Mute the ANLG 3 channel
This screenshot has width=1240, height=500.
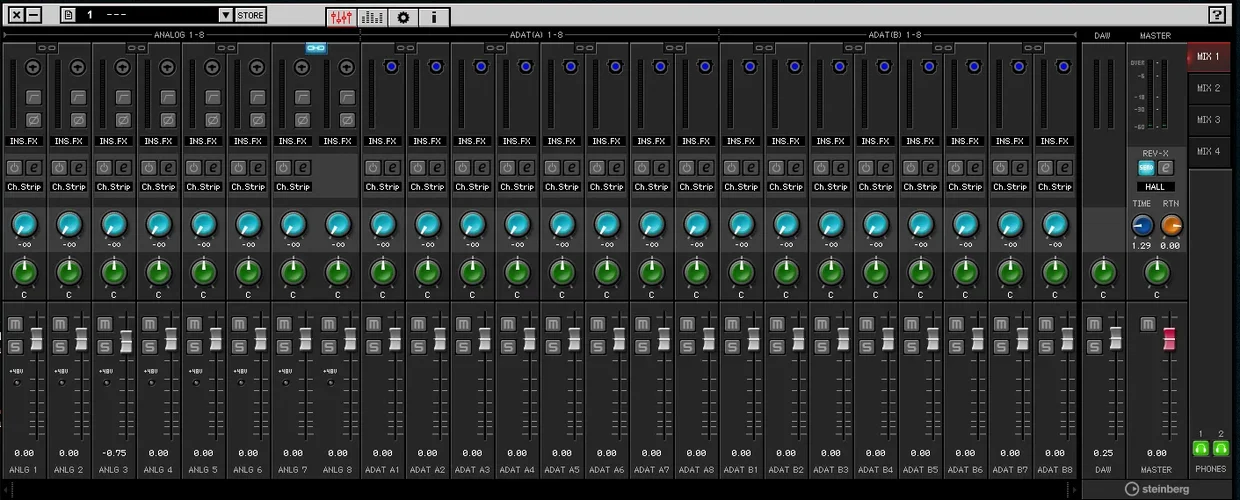pos(104,325)
